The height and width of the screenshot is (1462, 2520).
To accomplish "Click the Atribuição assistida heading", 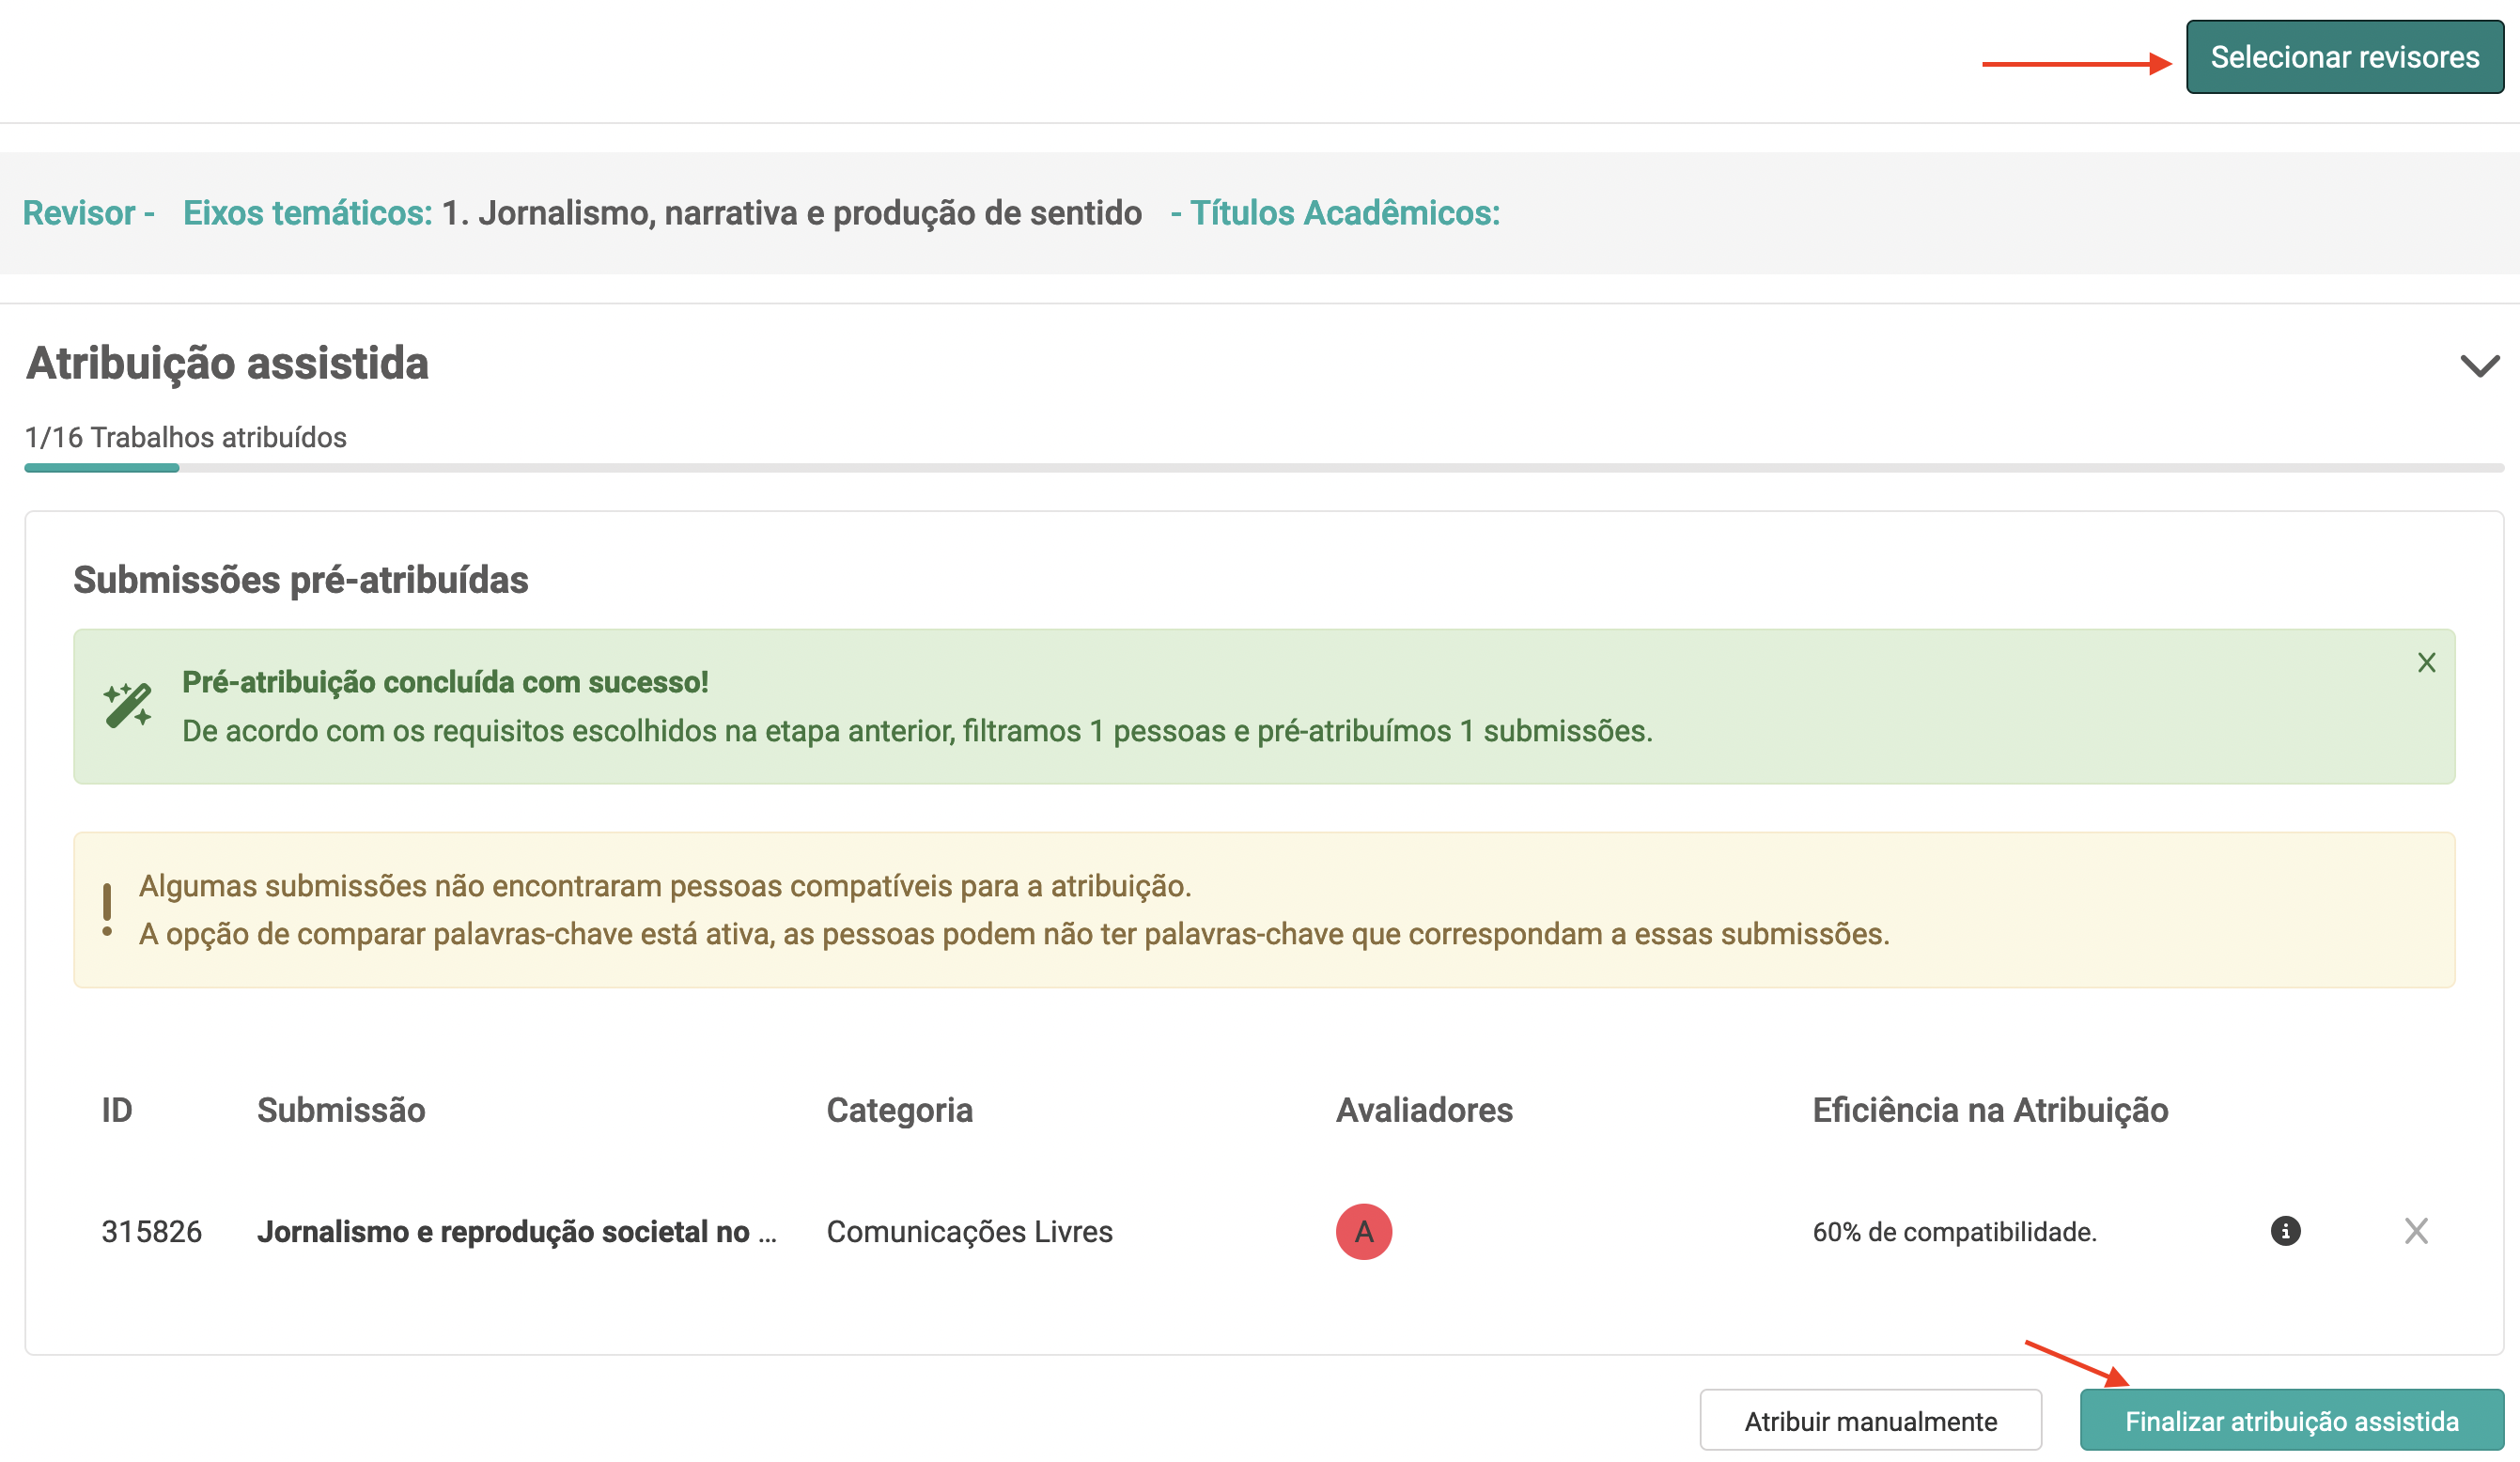I will point(227,363).
